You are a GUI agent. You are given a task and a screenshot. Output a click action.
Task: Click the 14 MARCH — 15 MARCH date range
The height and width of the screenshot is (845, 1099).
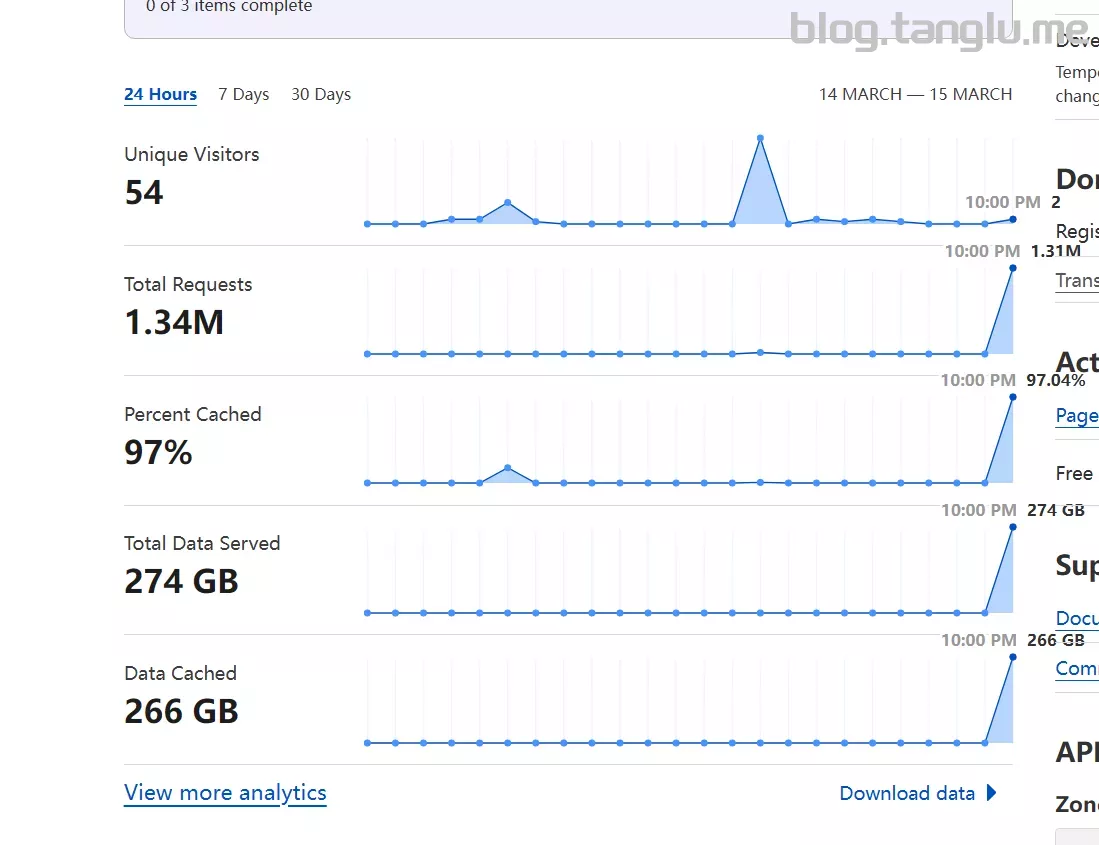915,94
